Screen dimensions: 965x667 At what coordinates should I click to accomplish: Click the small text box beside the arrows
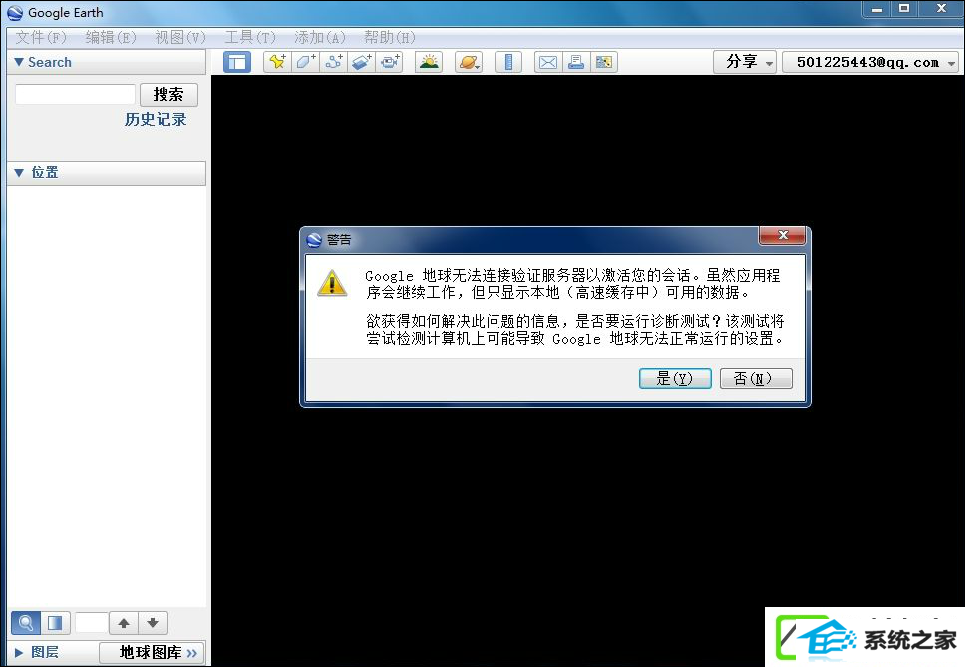(91, 623)
